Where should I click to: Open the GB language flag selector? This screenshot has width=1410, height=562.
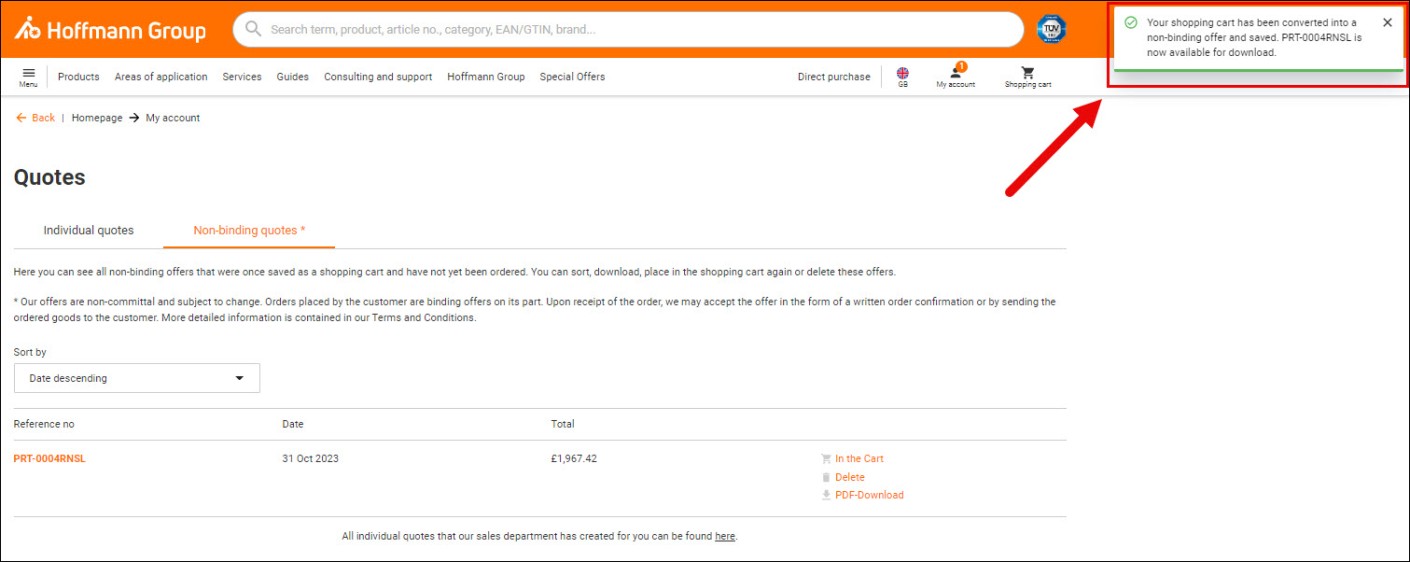(902, 76)
